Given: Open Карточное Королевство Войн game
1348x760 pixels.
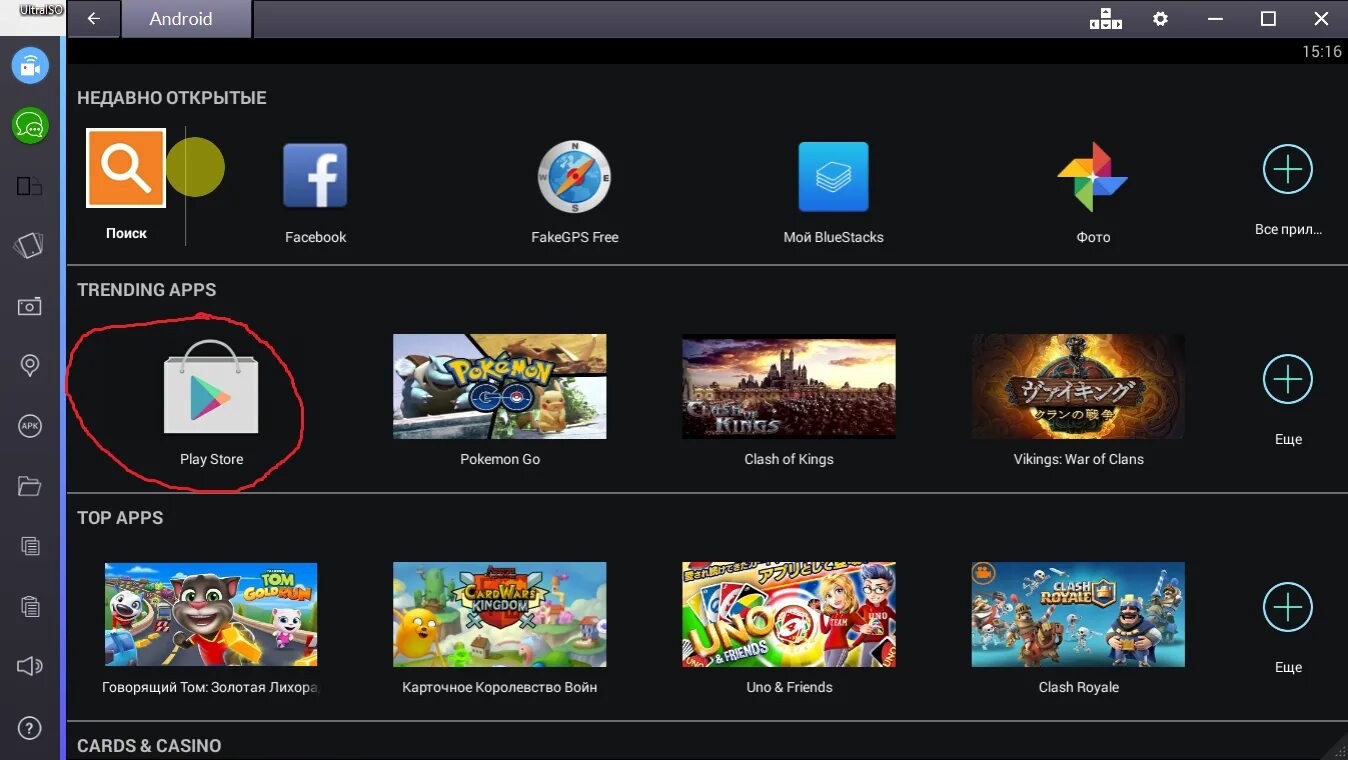Looking at the screenshot, I should pyautogui.click(x=500, y=614).
